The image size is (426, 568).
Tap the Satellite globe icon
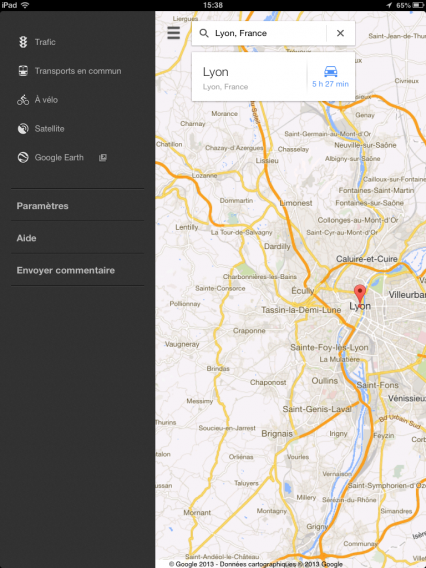pos(23,129)
